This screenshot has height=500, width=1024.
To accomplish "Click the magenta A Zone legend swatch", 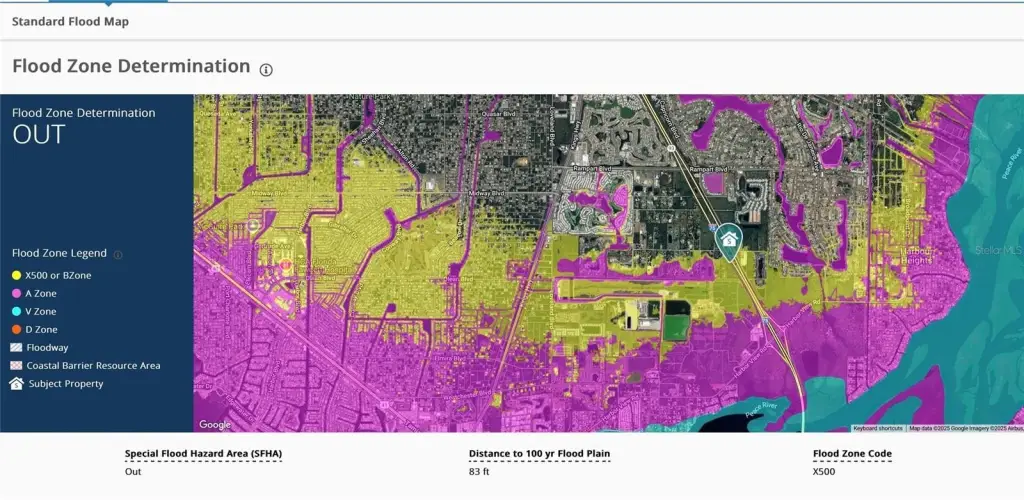I will coord(17,293).
